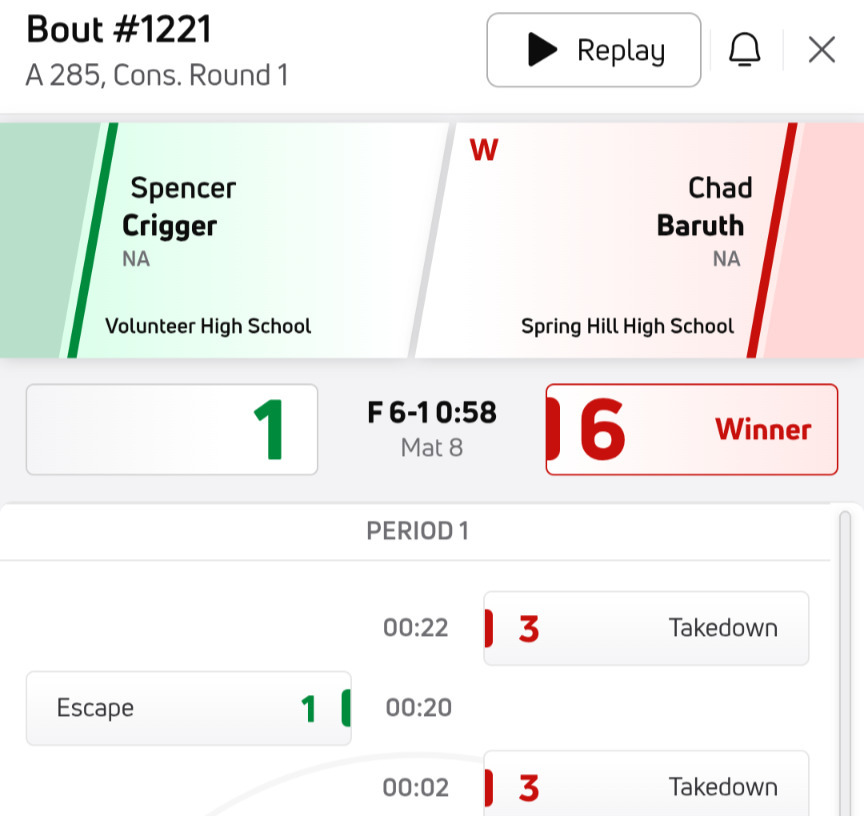The height and width of the screenshot is (816, 864).
Task: Close the bout details panel
Action: (x=821, y=49)
